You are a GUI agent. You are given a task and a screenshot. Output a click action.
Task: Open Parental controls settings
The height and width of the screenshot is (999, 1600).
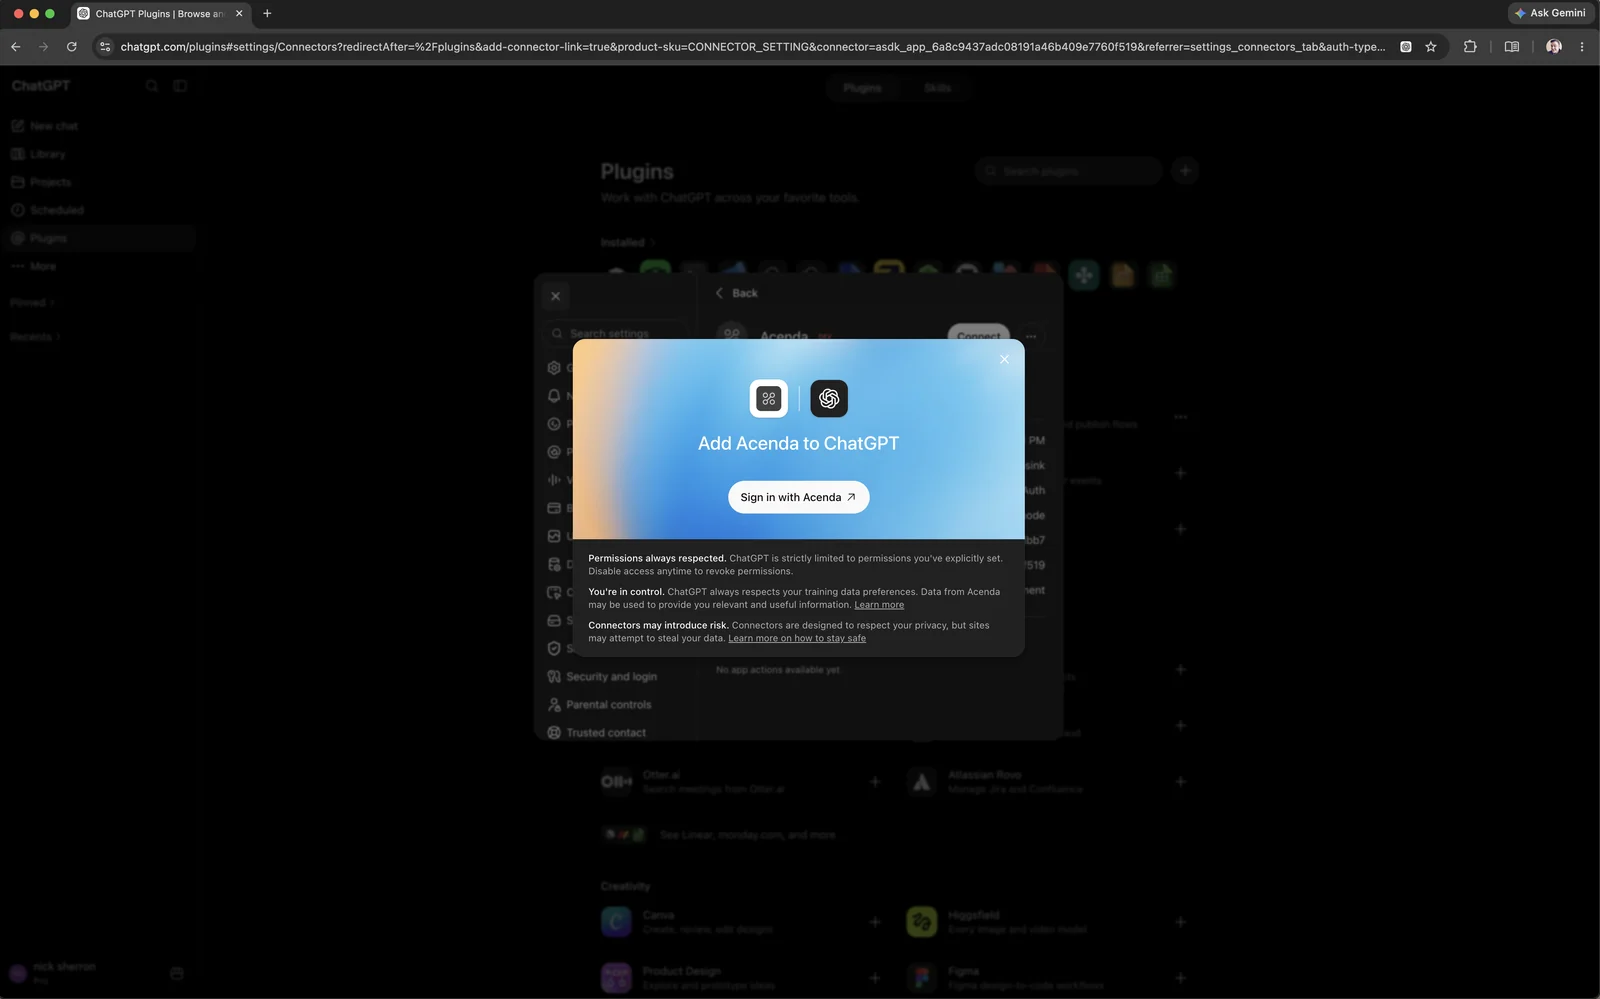coord(608,705)
